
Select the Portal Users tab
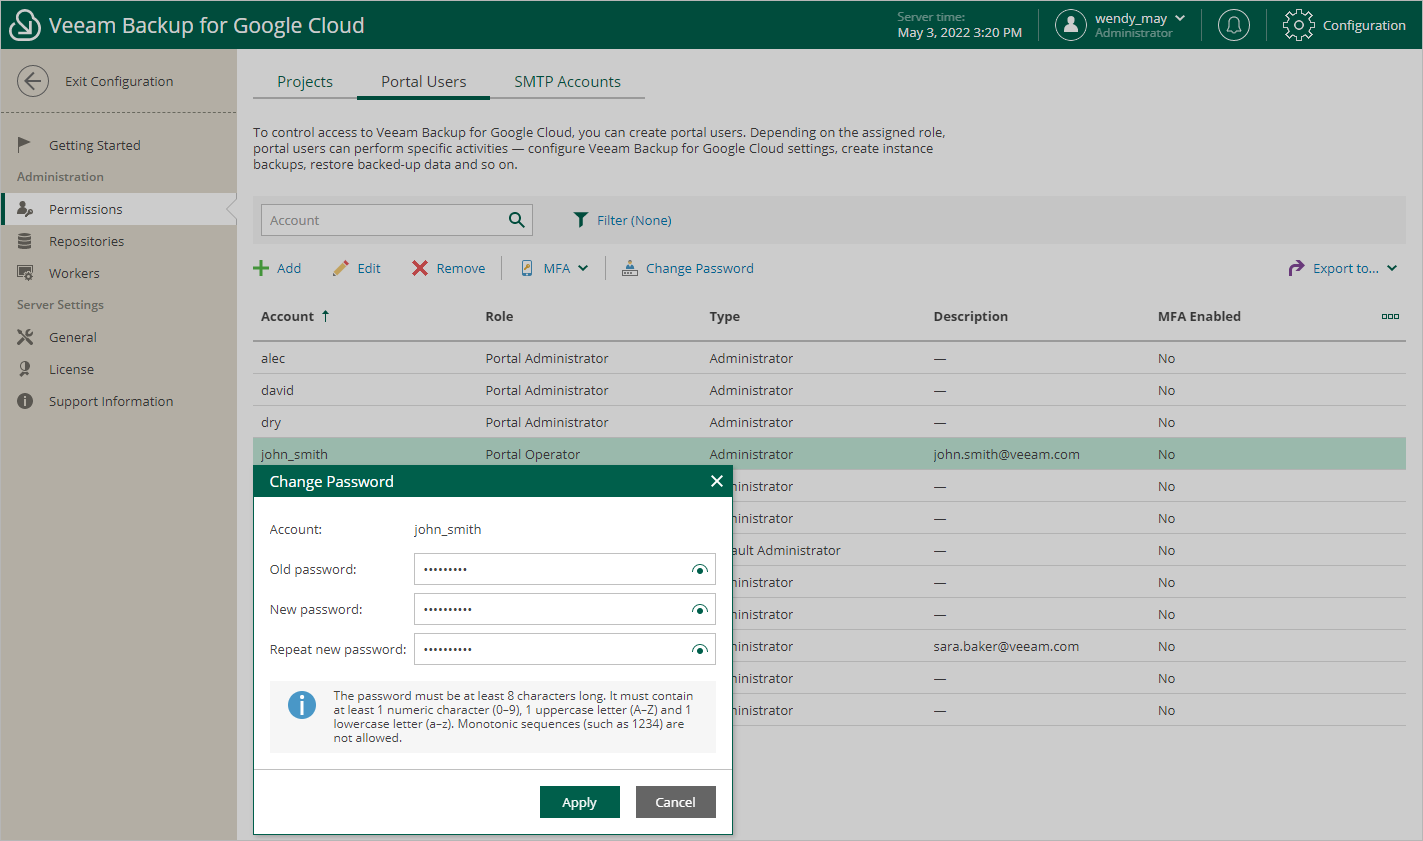pyautogui.click(x=423, y=82)
